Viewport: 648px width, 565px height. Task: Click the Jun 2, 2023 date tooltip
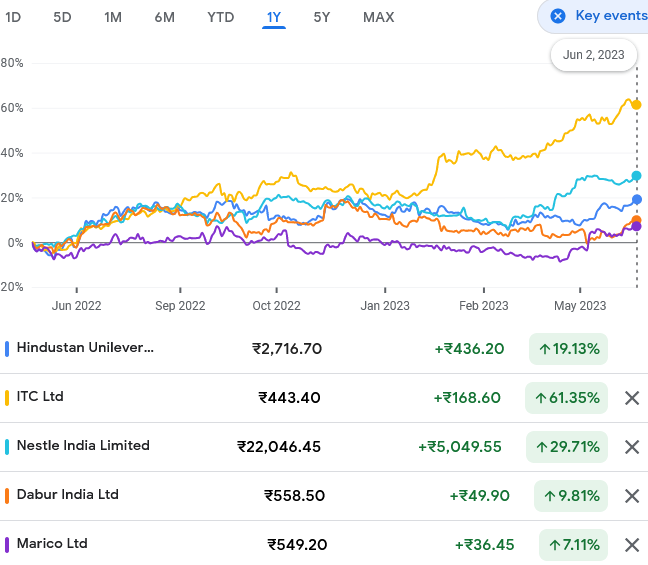click(593, 55)
